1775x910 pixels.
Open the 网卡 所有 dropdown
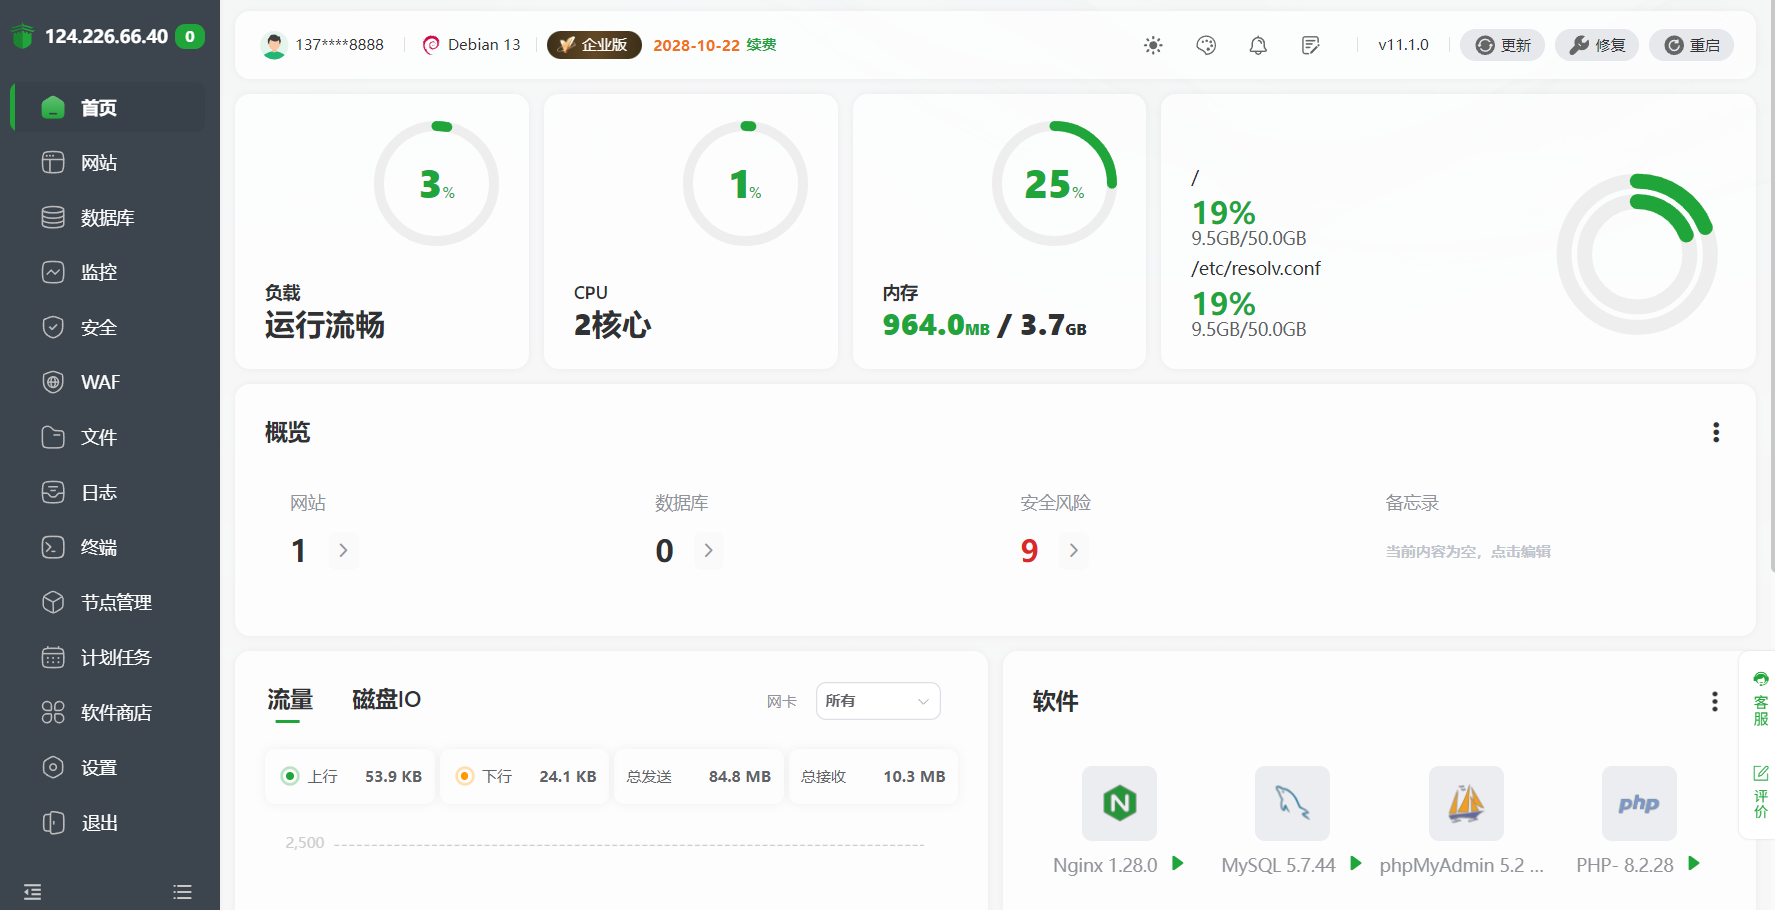click(x=877, y=701)
